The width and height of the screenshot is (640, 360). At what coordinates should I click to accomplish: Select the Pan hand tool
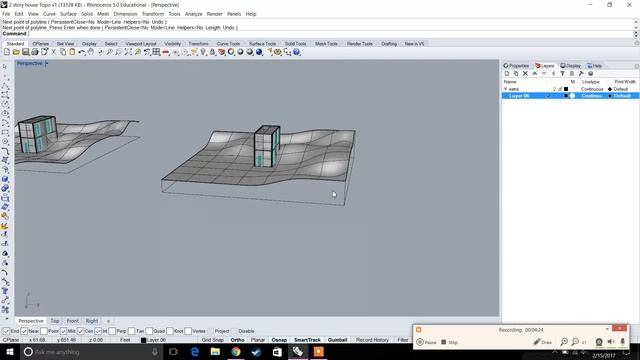pyautogui.click(x=91, y=52)
